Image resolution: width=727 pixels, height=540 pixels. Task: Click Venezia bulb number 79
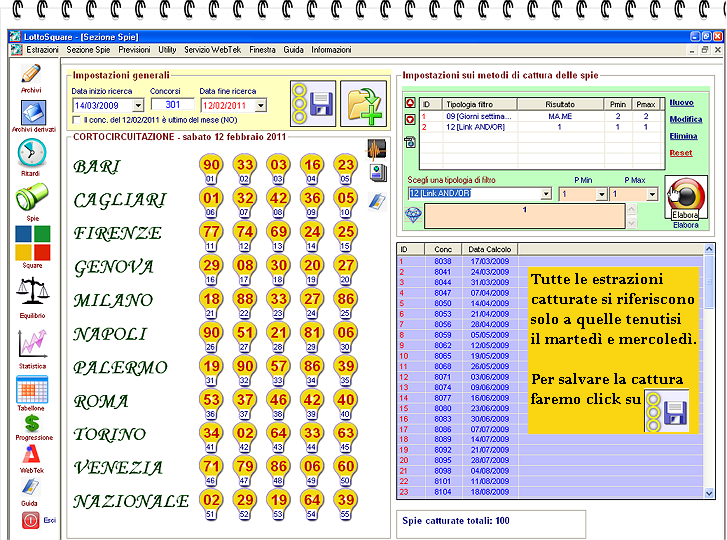click(x=245, y=470)
